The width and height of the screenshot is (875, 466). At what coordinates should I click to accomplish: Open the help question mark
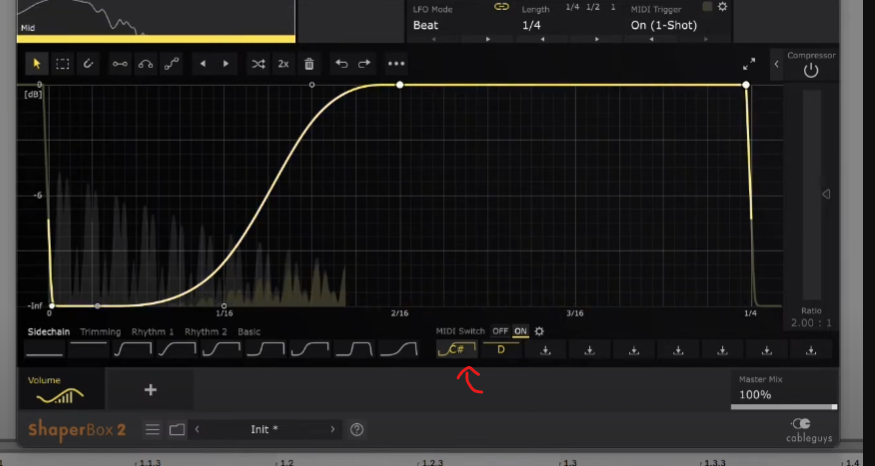click(357, 429)
